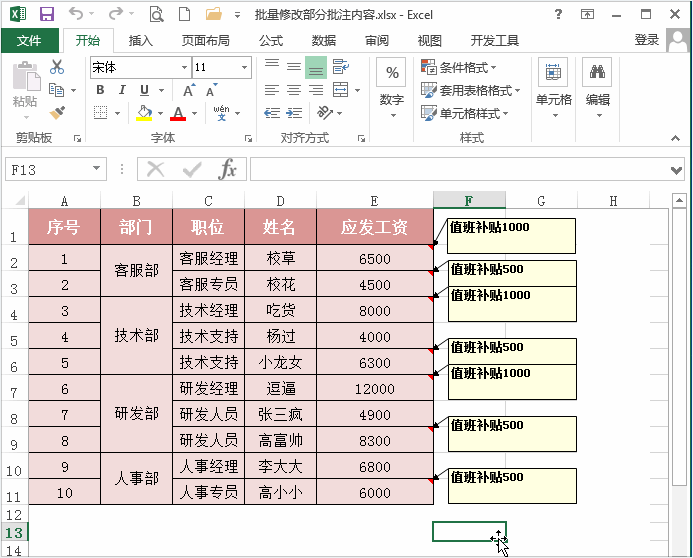693x558 pixels.
Task: Increase the cell indent
Action: click(294, 113)
